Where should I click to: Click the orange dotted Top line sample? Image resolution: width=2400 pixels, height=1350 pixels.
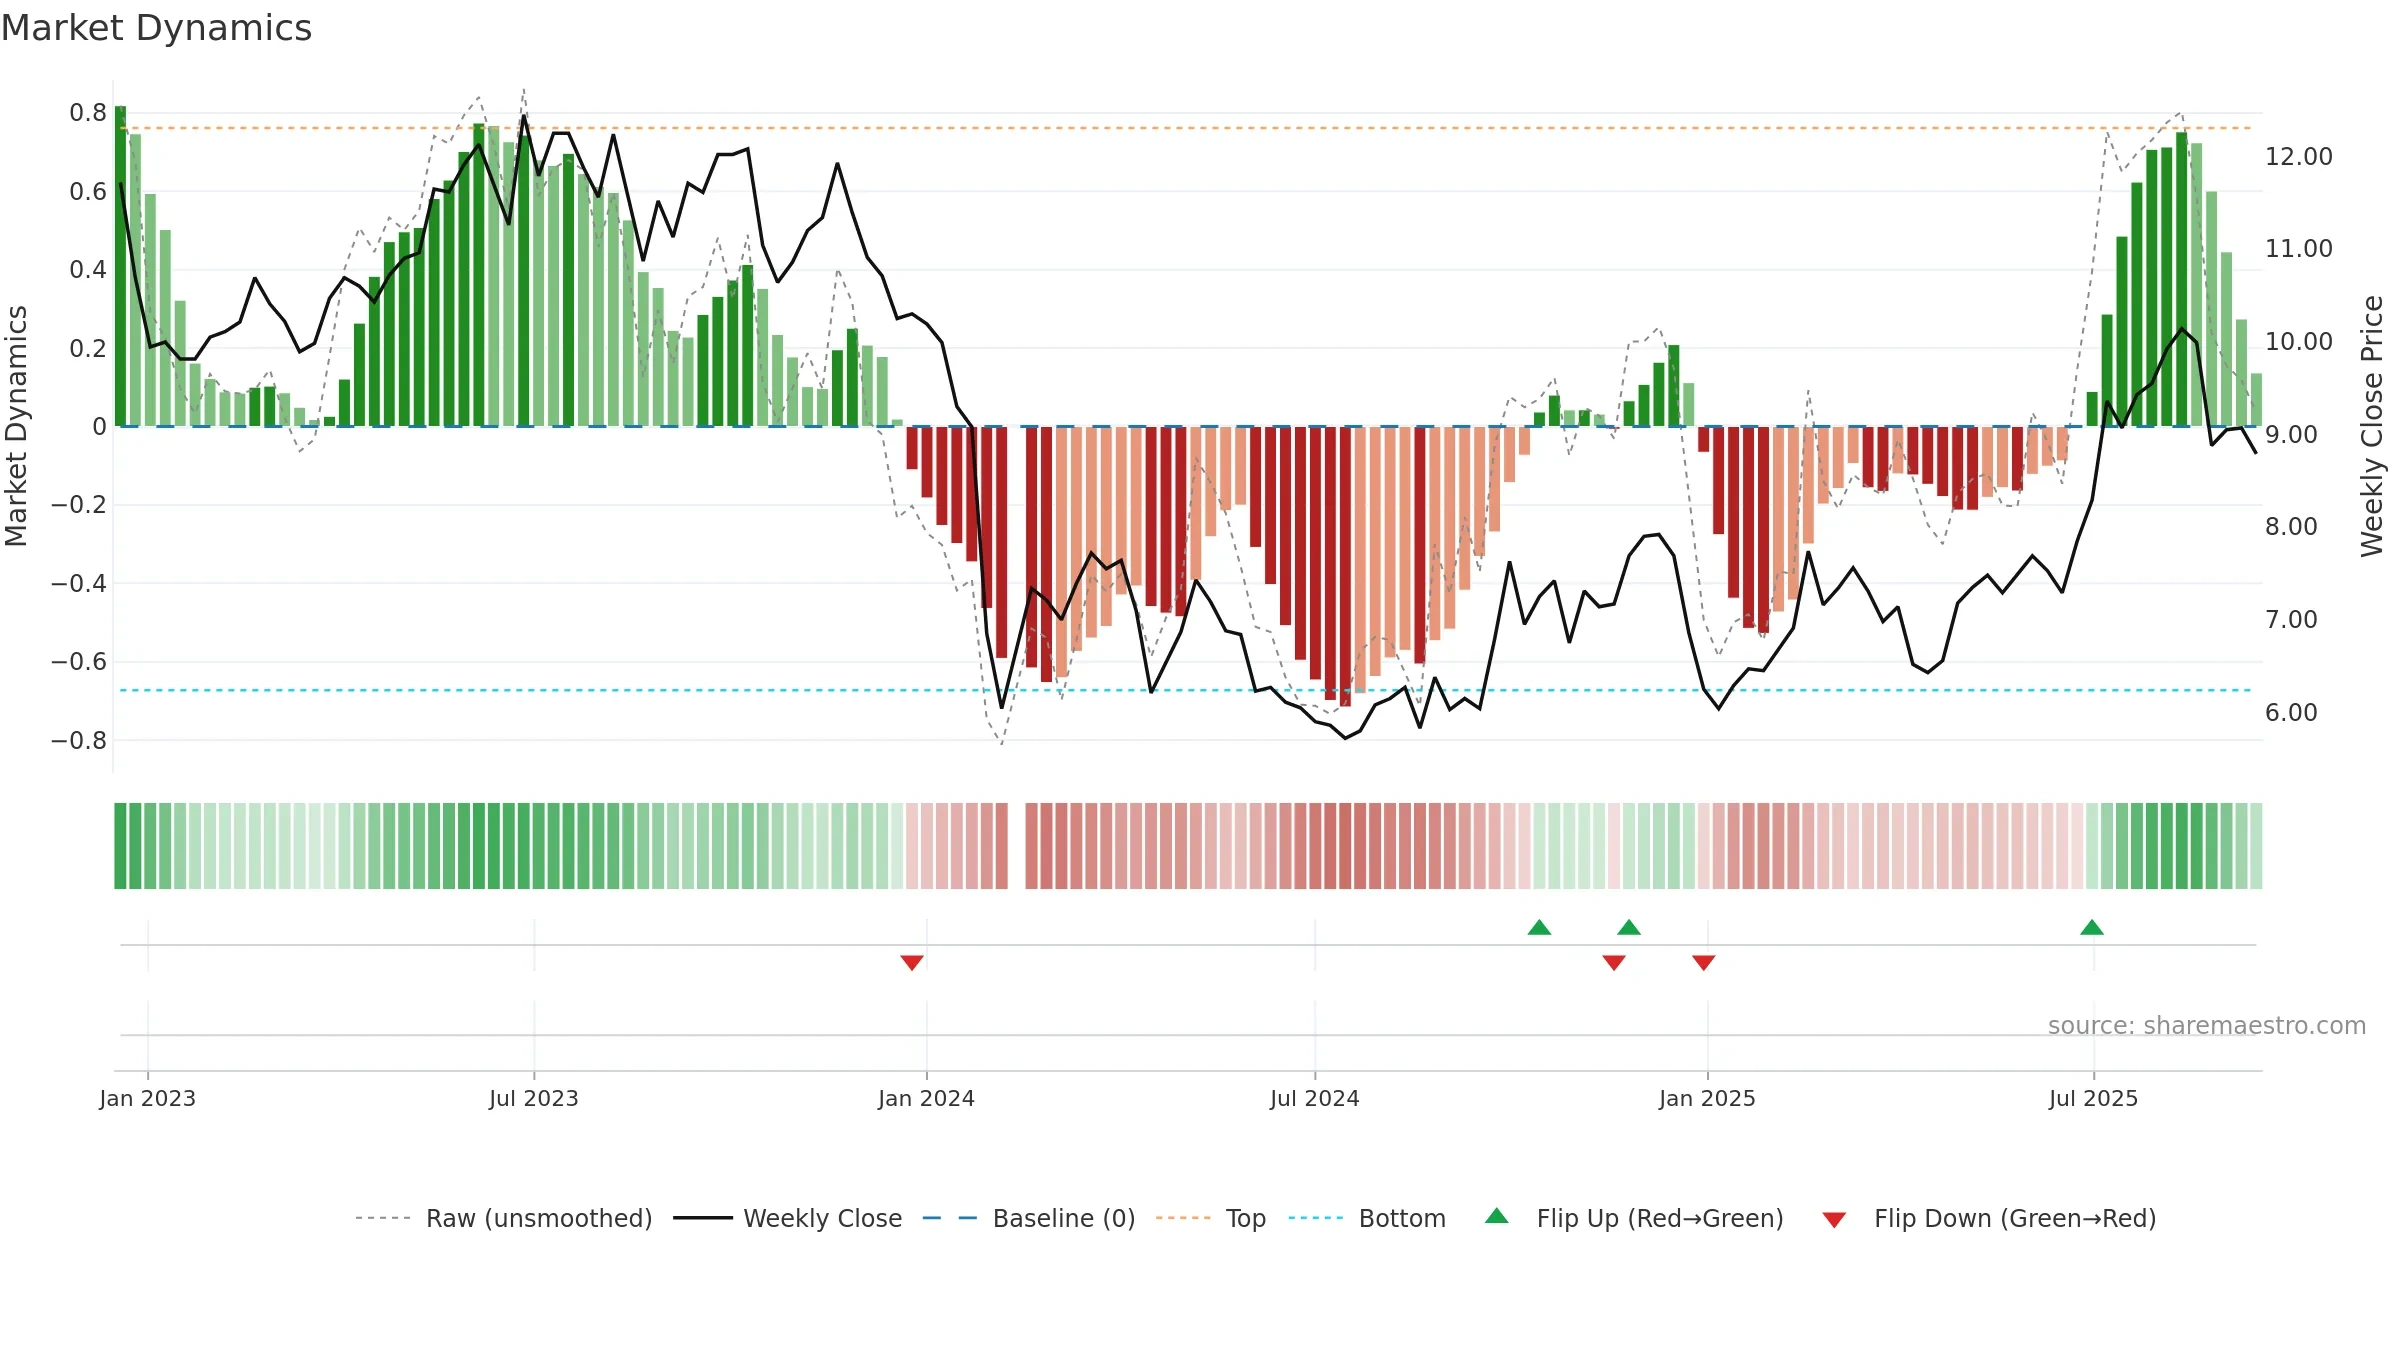[1183, 1218]
